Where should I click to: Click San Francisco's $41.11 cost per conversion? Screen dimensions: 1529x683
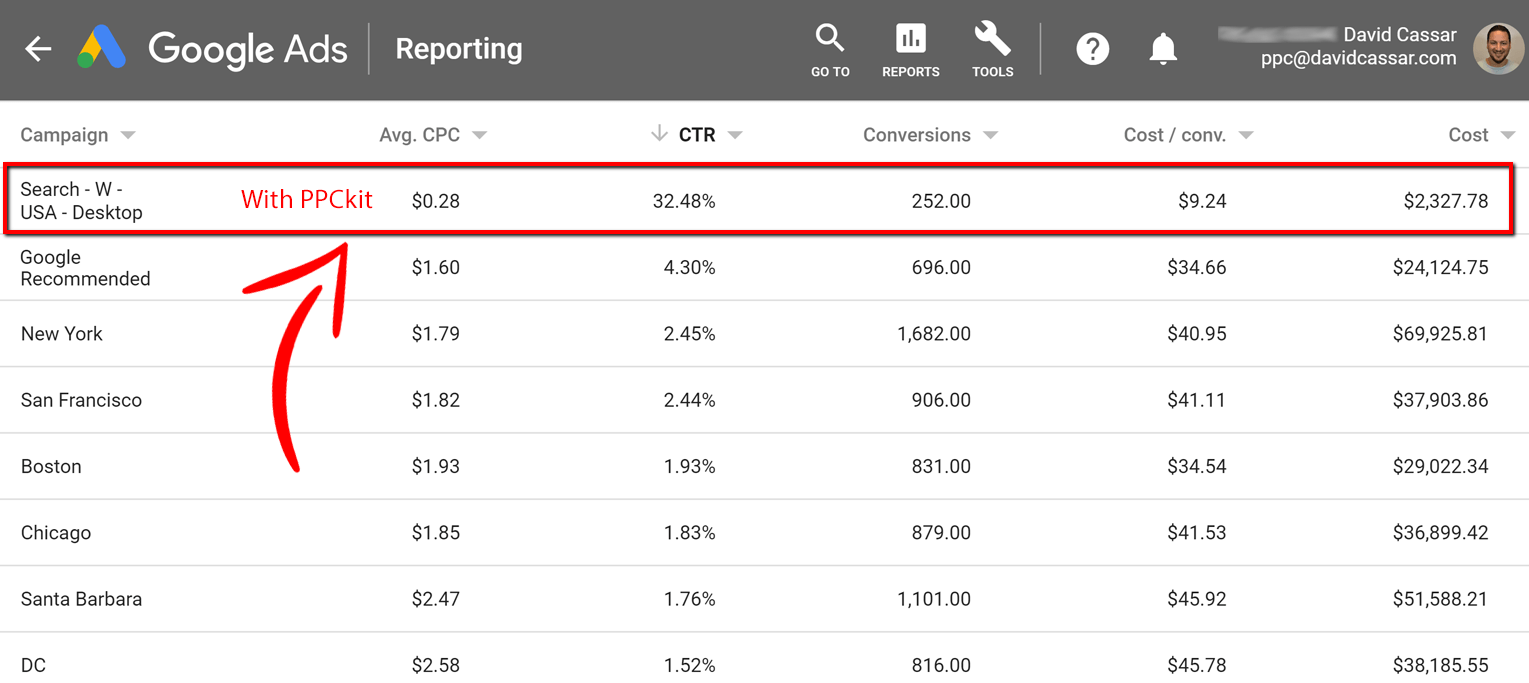tap(1197, 400)
